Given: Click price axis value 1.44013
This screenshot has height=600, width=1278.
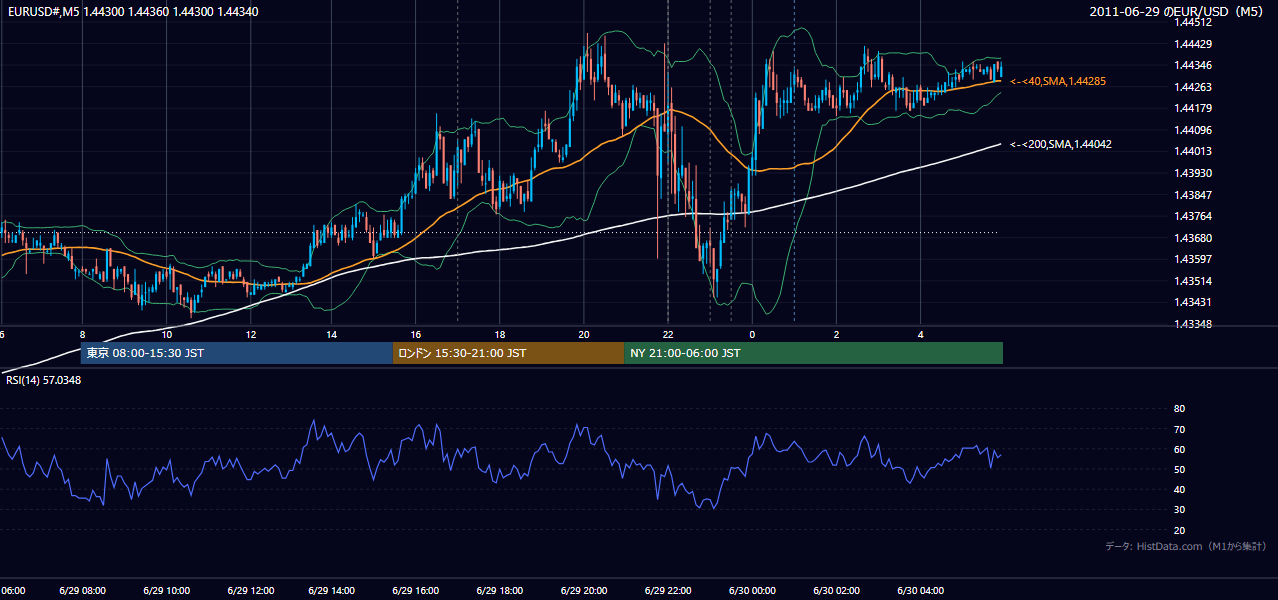Looking at the screenshot, I should (x=1193, y=151).
